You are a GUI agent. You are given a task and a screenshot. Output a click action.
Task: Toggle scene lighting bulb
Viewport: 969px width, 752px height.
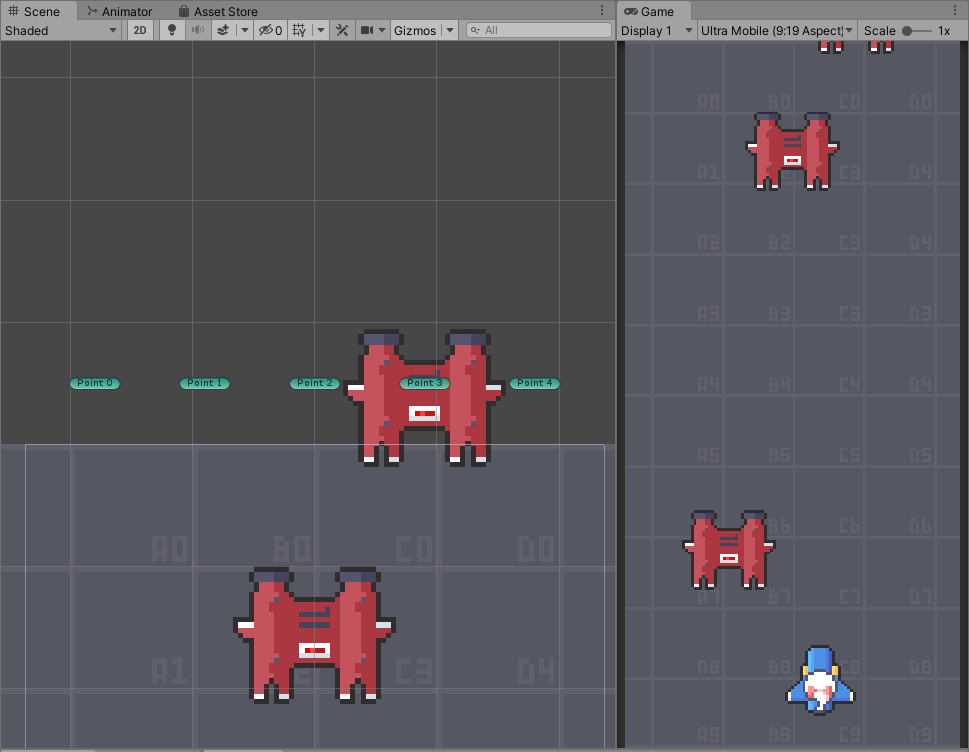pos(172,30)
